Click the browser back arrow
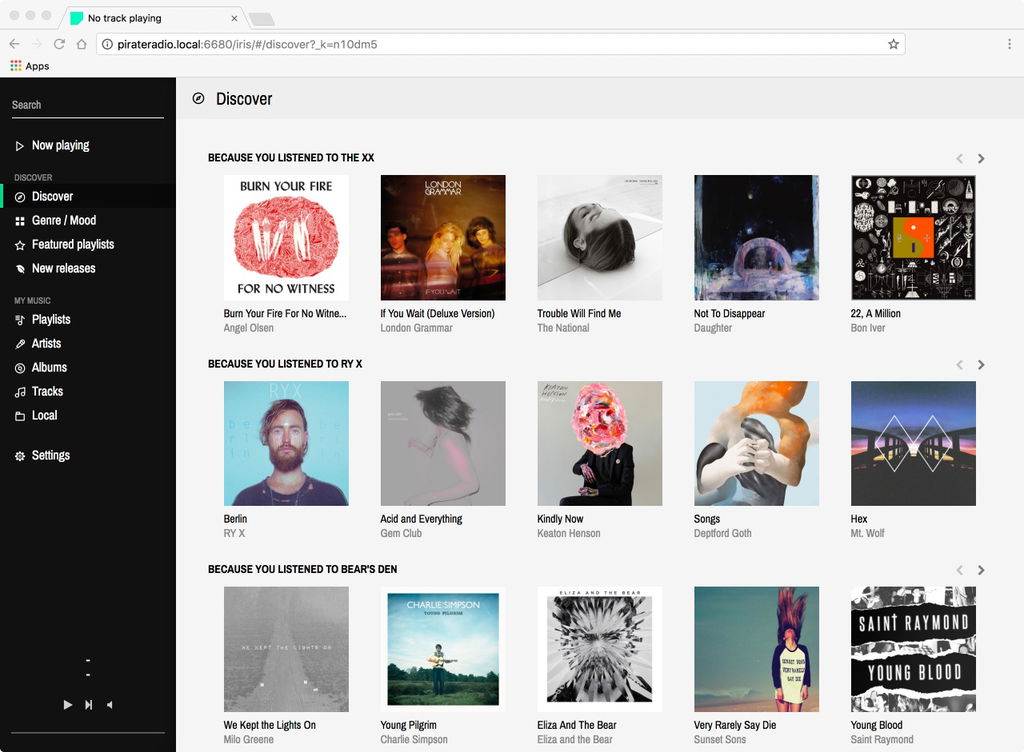 click(x=14, y=44)
